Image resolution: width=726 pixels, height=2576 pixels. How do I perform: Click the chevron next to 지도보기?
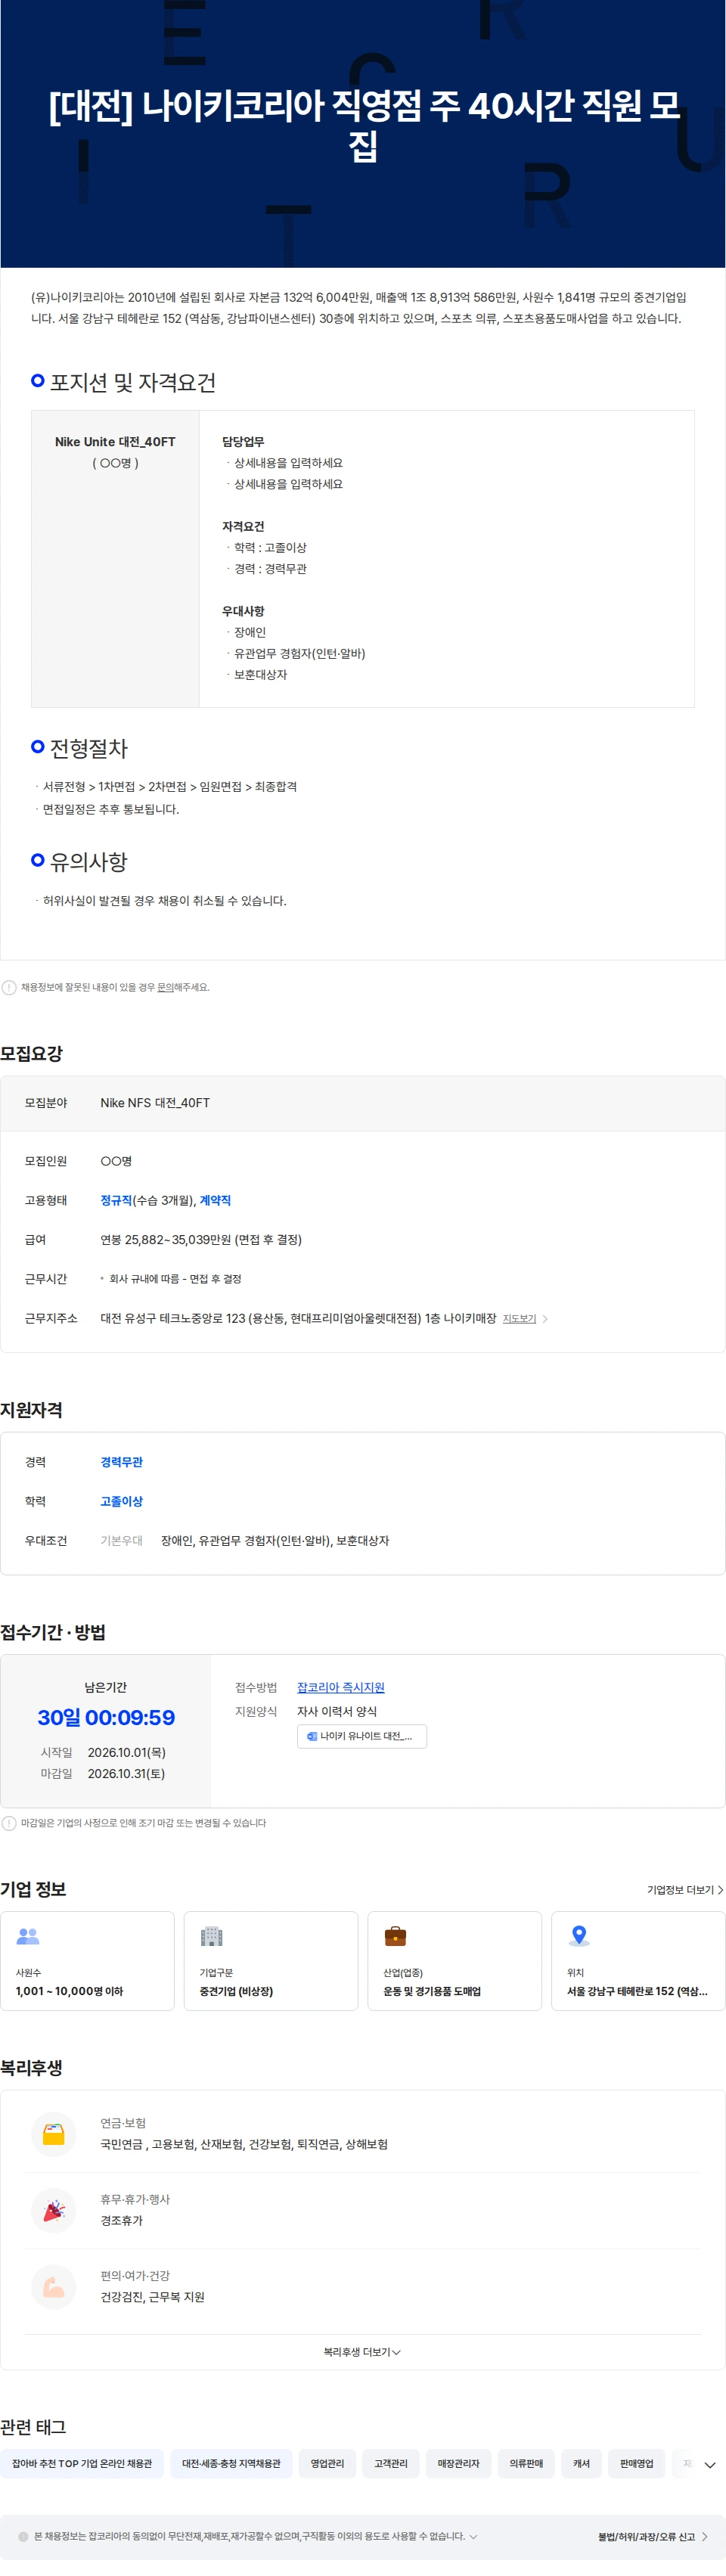coord(545,1319)
